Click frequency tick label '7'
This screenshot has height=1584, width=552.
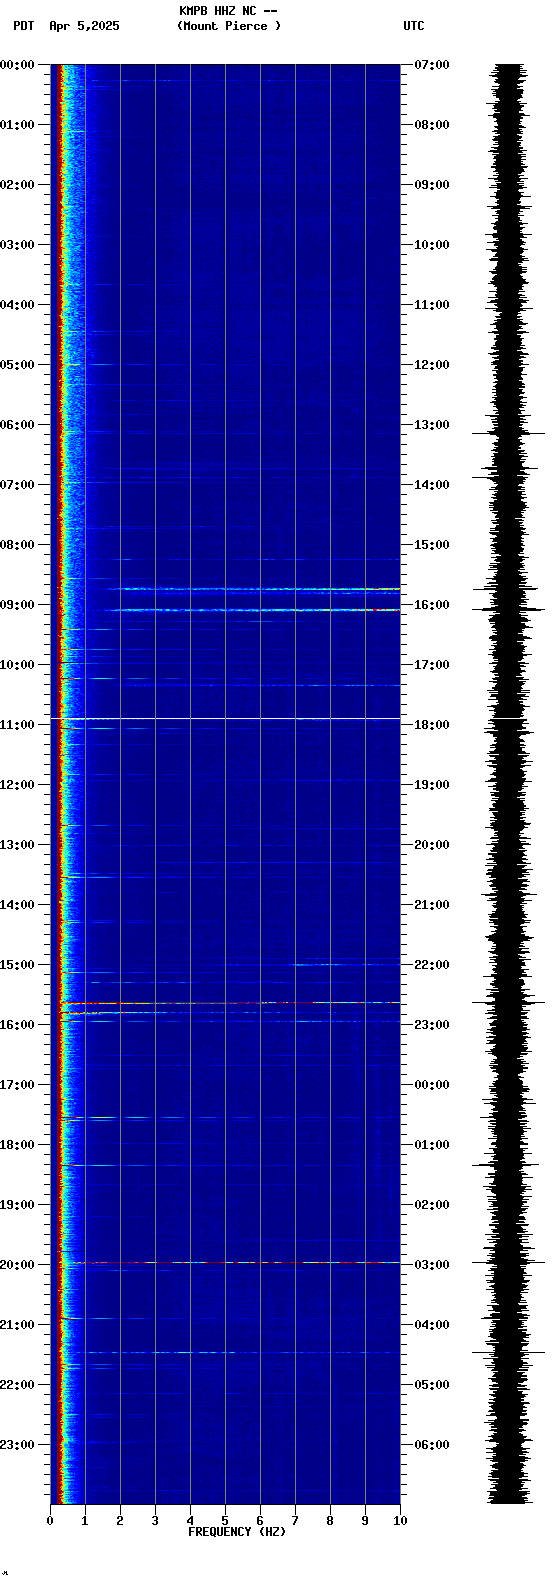[295, 1521]
